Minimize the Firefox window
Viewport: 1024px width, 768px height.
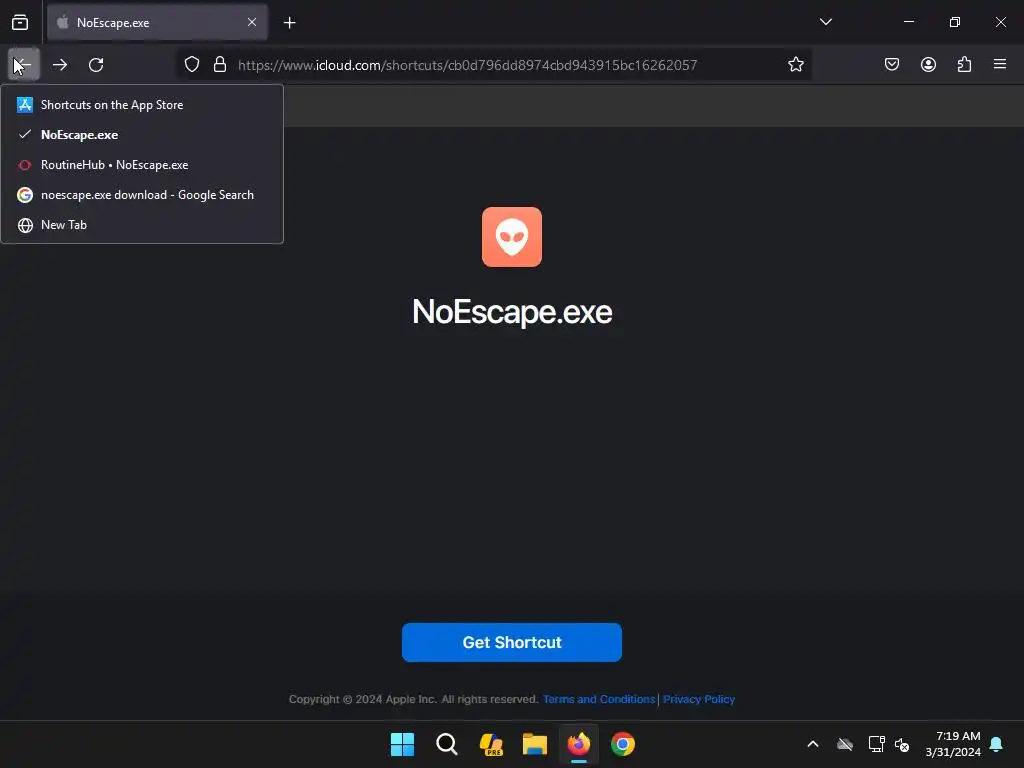coord(908,22)
